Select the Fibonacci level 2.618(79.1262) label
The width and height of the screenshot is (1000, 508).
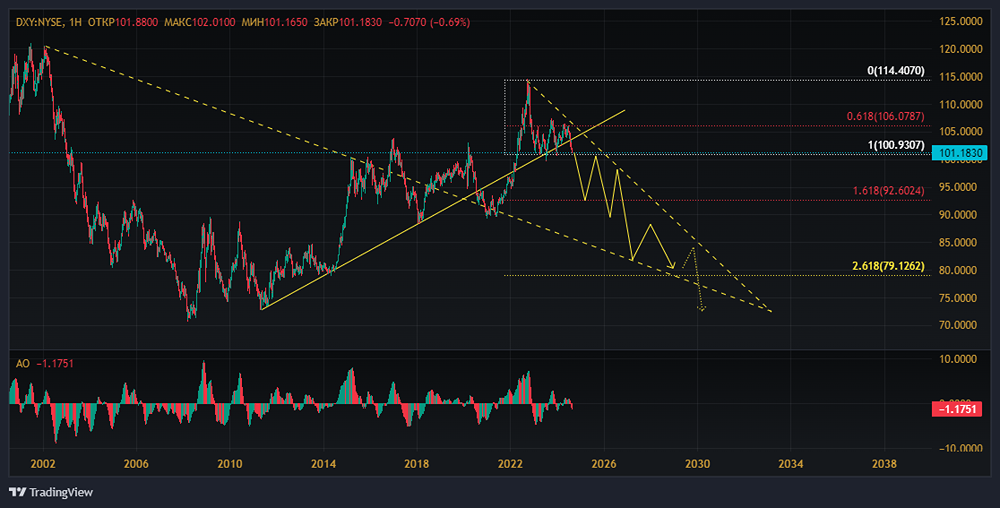click(x=888, y=266)
